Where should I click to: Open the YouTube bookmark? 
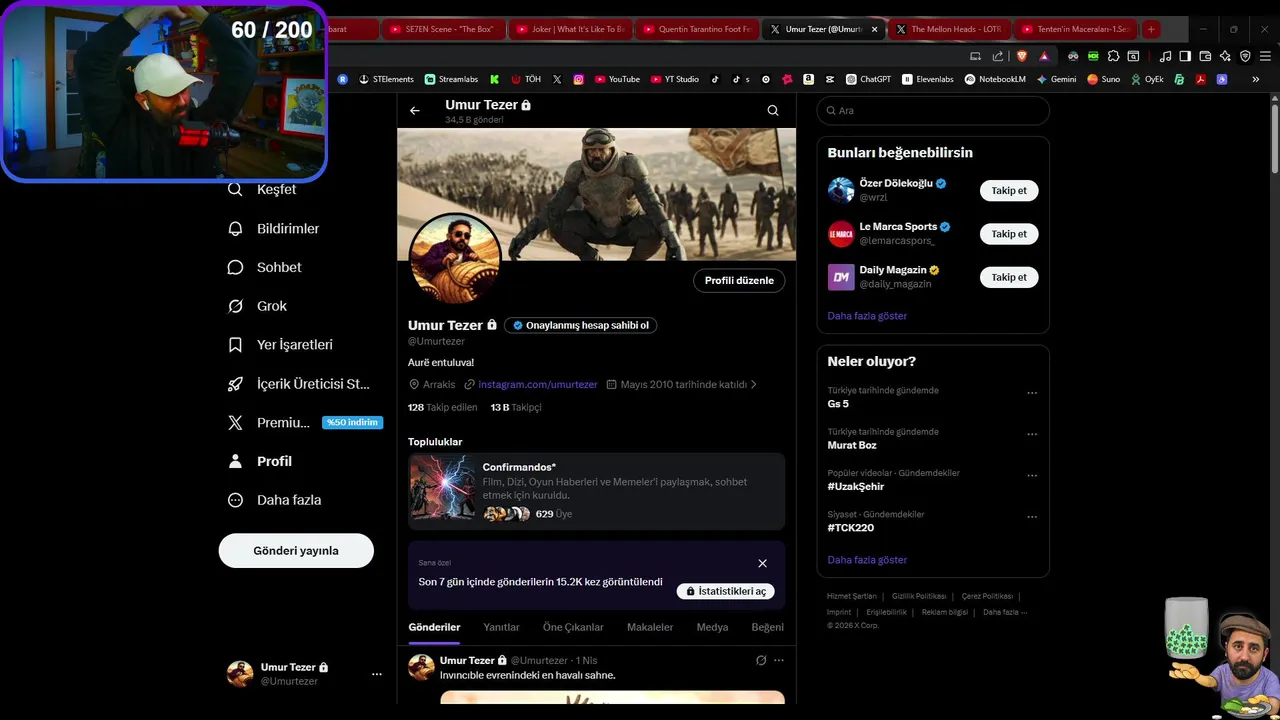[617, 79]
